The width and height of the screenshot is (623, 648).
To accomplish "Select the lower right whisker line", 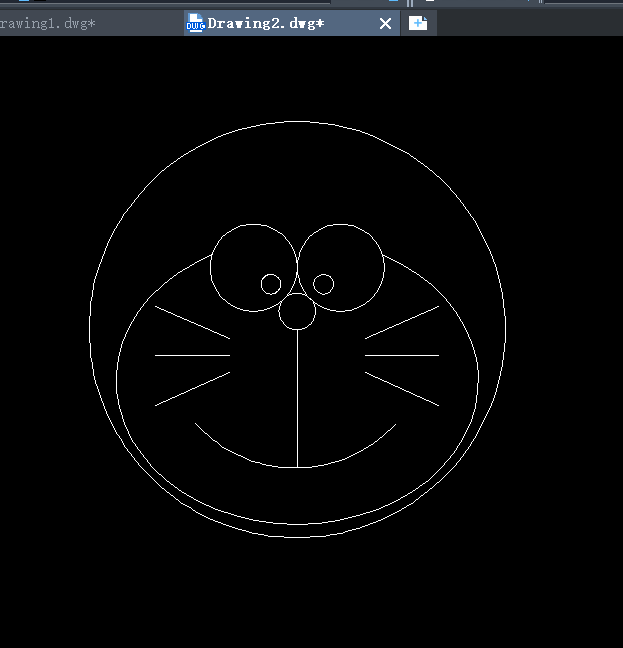I will pyautogui.click(x=402, y=389).
